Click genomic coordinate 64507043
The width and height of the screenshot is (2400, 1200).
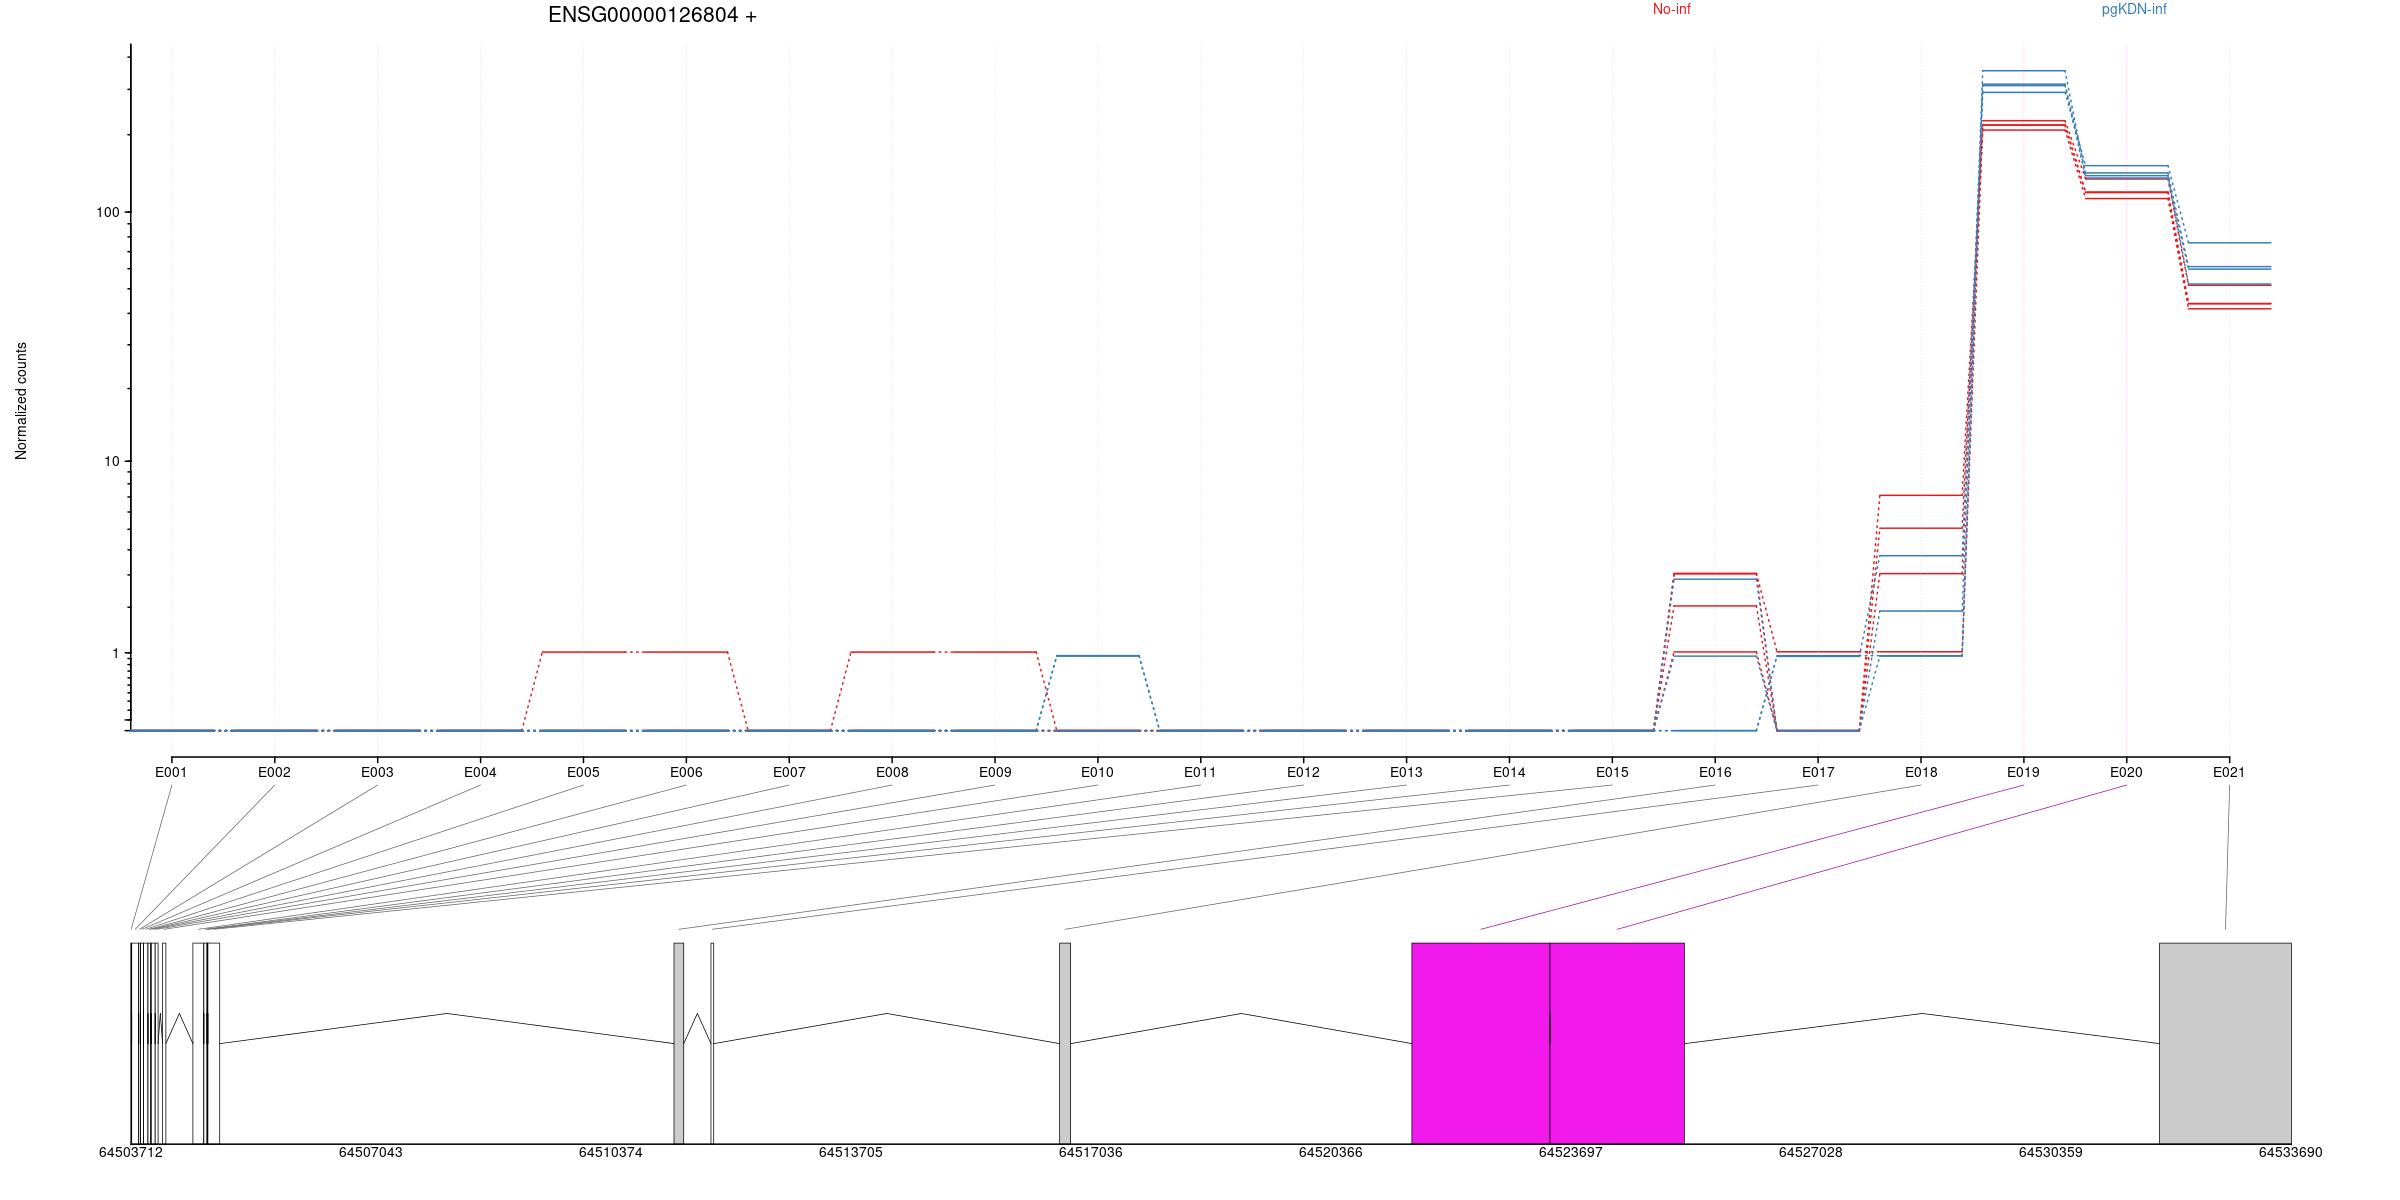pos(370,1152)
